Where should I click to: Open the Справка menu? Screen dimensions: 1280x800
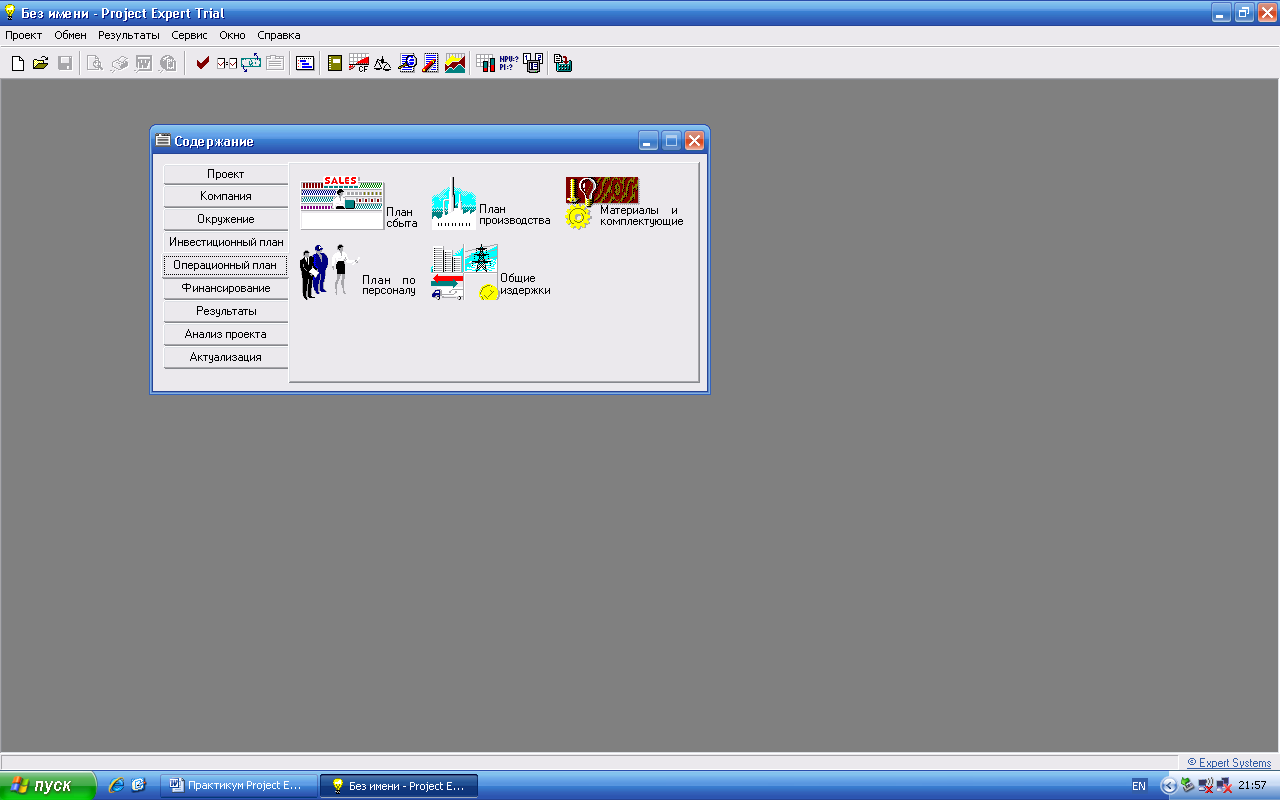[279, 35]
